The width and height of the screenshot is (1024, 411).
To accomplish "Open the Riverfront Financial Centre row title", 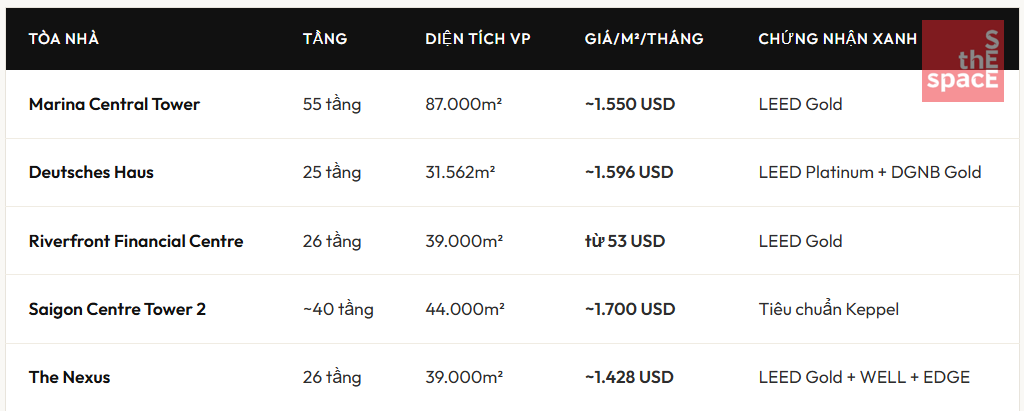I will [x=136, y=241].
